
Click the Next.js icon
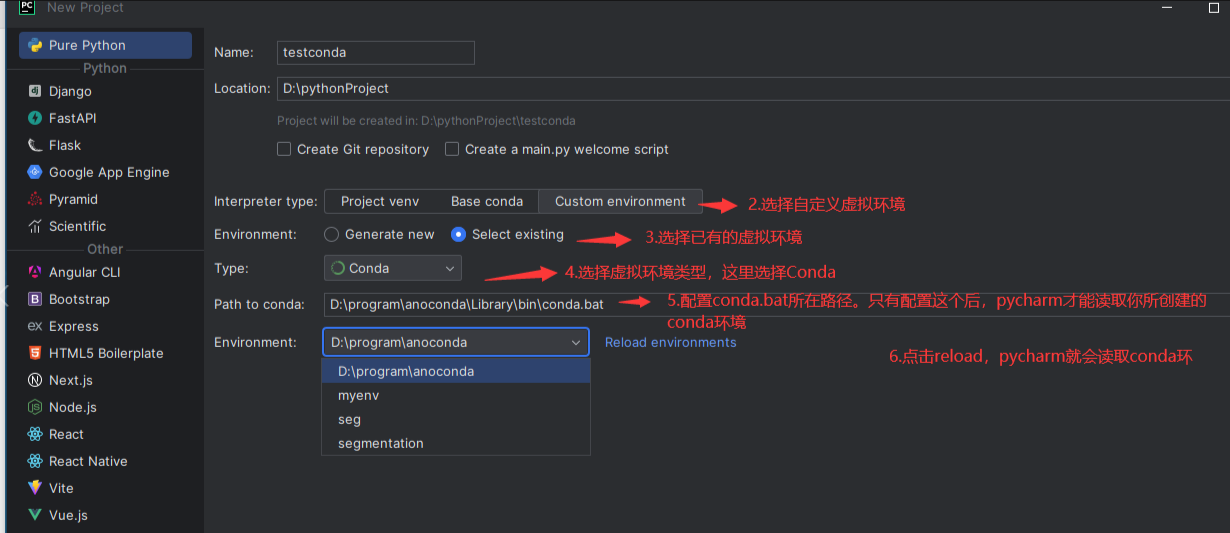35,380
